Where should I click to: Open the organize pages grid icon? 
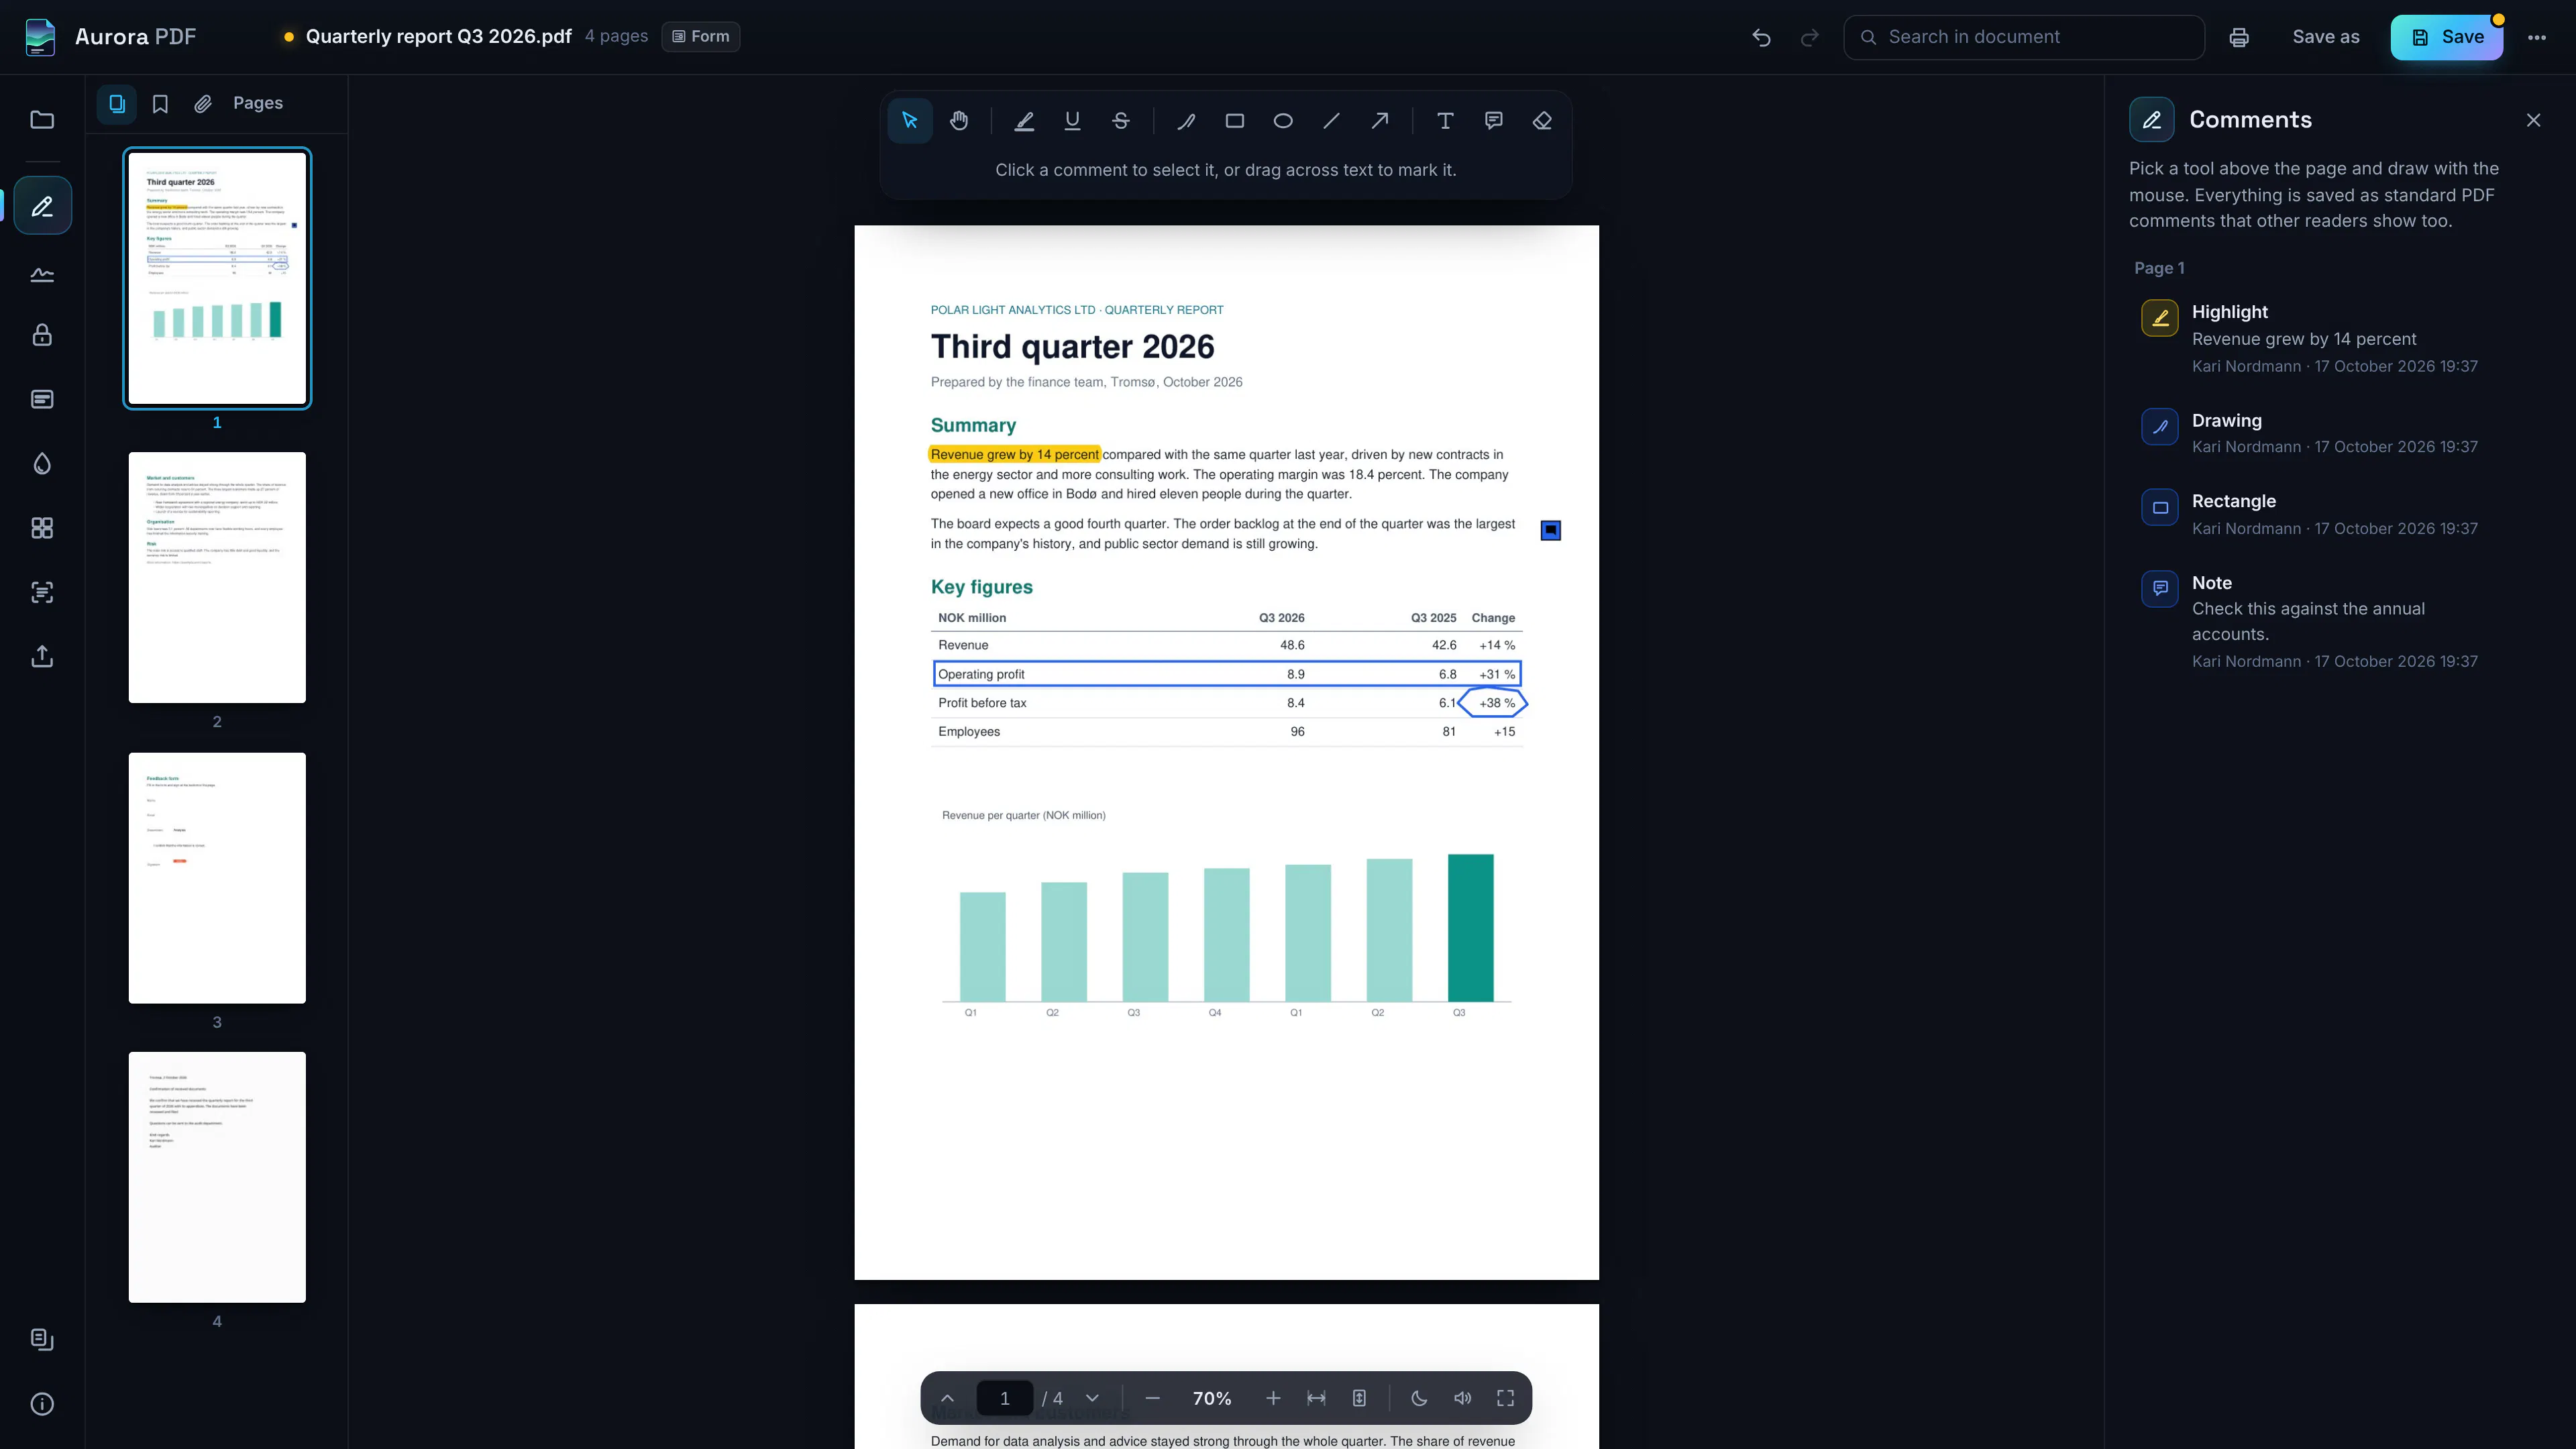42,528
